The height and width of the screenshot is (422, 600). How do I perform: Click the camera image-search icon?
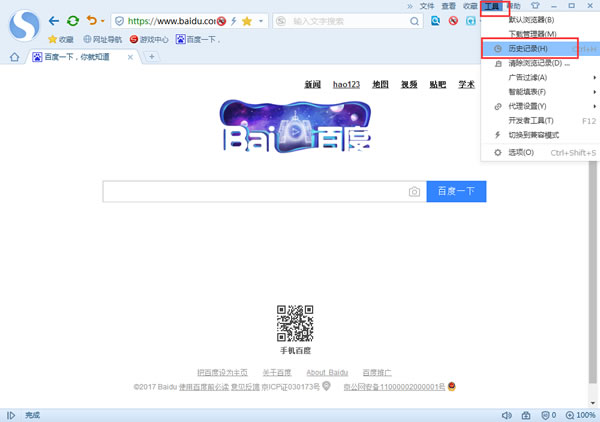tap(414, 192)
